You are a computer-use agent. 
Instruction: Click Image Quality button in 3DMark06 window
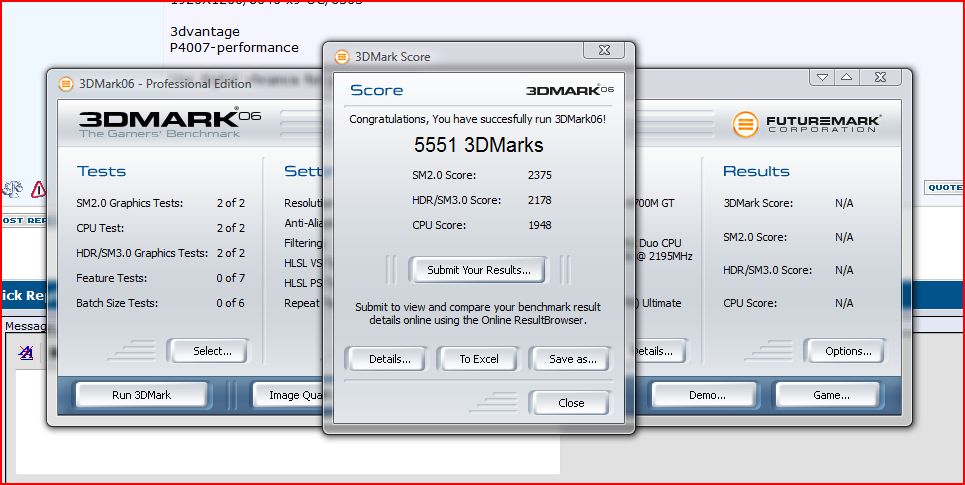288,395
